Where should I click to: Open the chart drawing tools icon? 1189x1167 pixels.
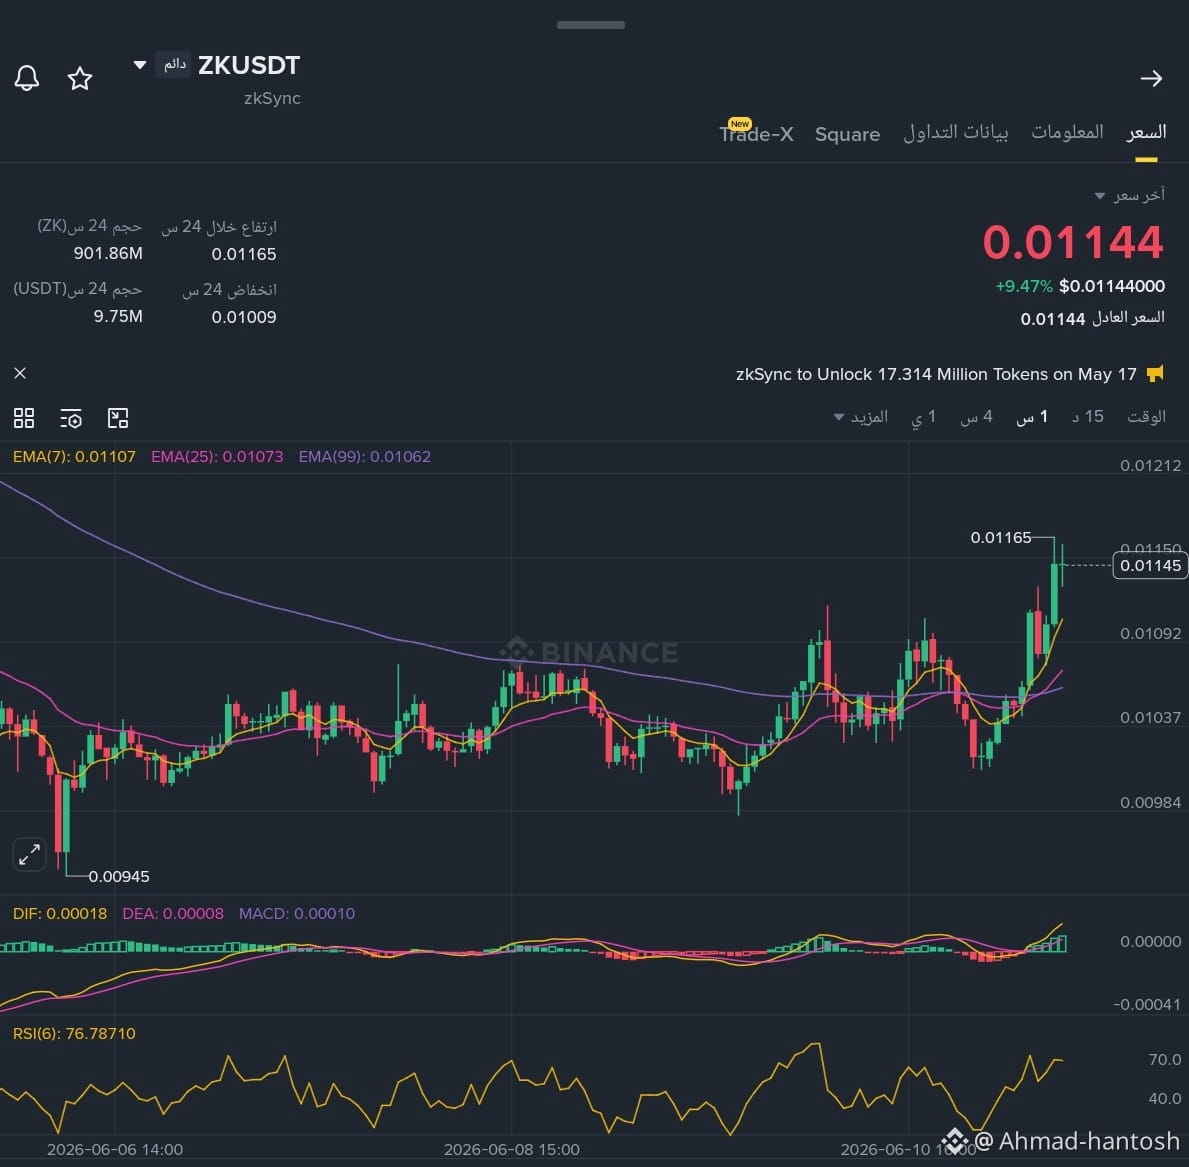click(x=118, y=418)
